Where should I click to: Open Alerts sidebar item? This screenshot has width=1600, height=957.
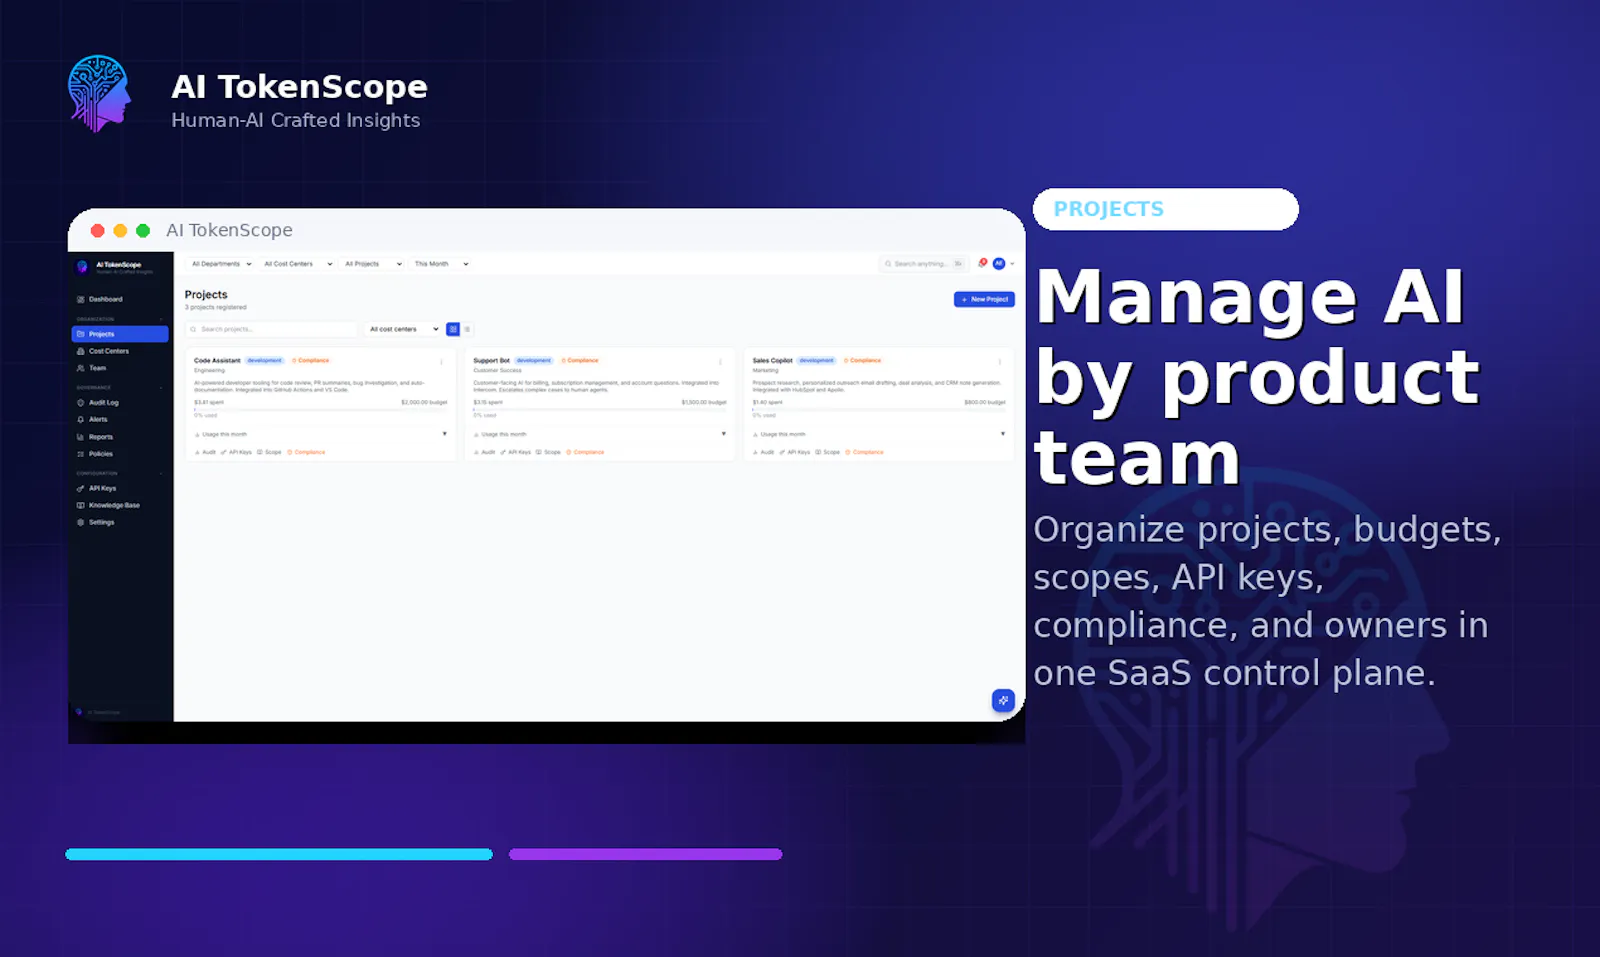pos(93,420)
